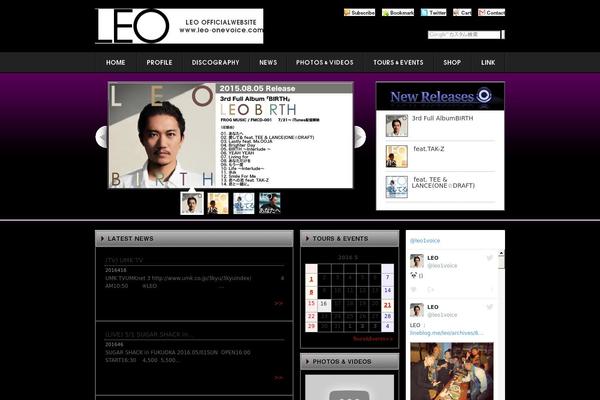This screenshot has width=600, height=400.
Task: Open the Cart link
Action: pos(462,13)
